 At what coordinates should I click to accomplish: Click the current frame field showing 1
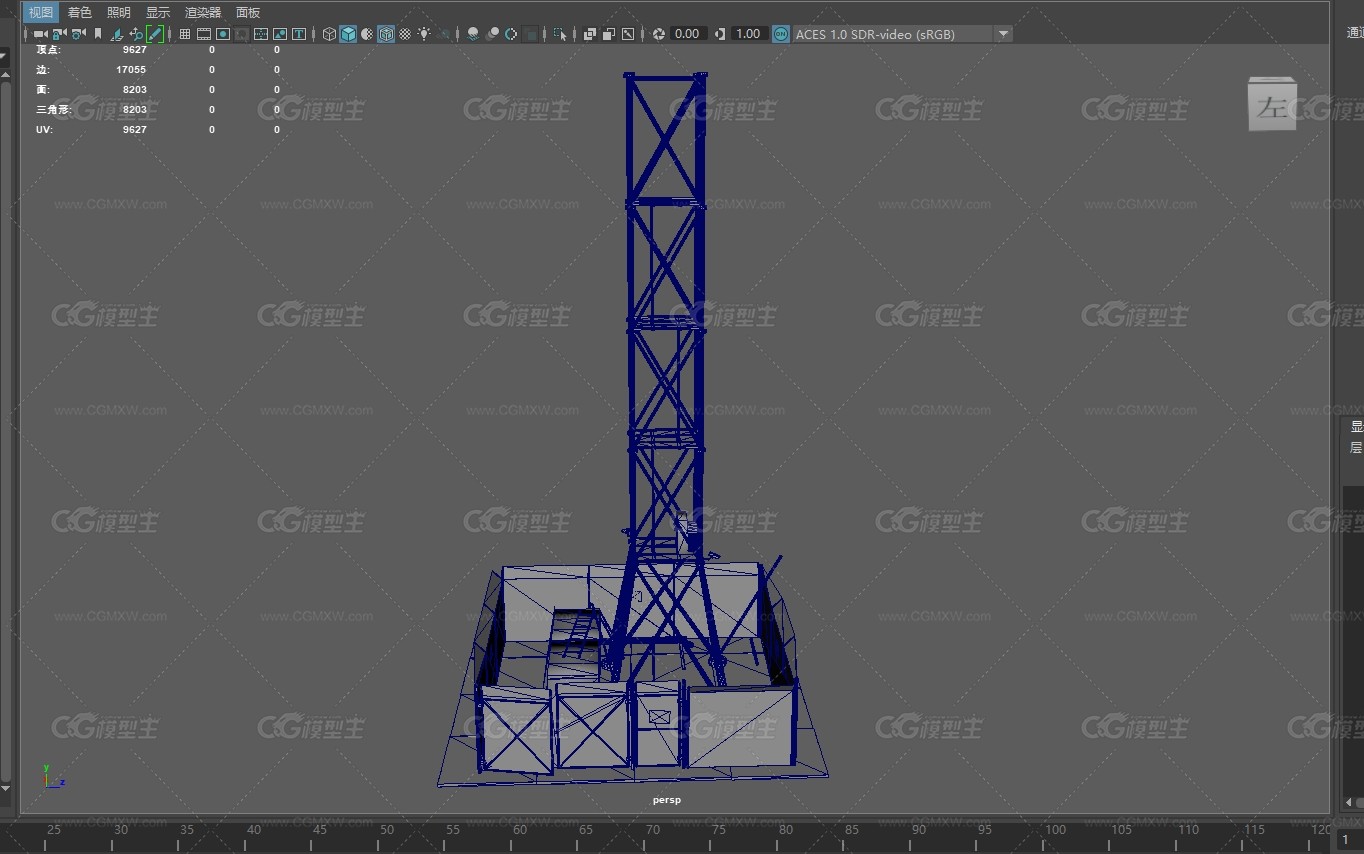tap(1352, 840)
